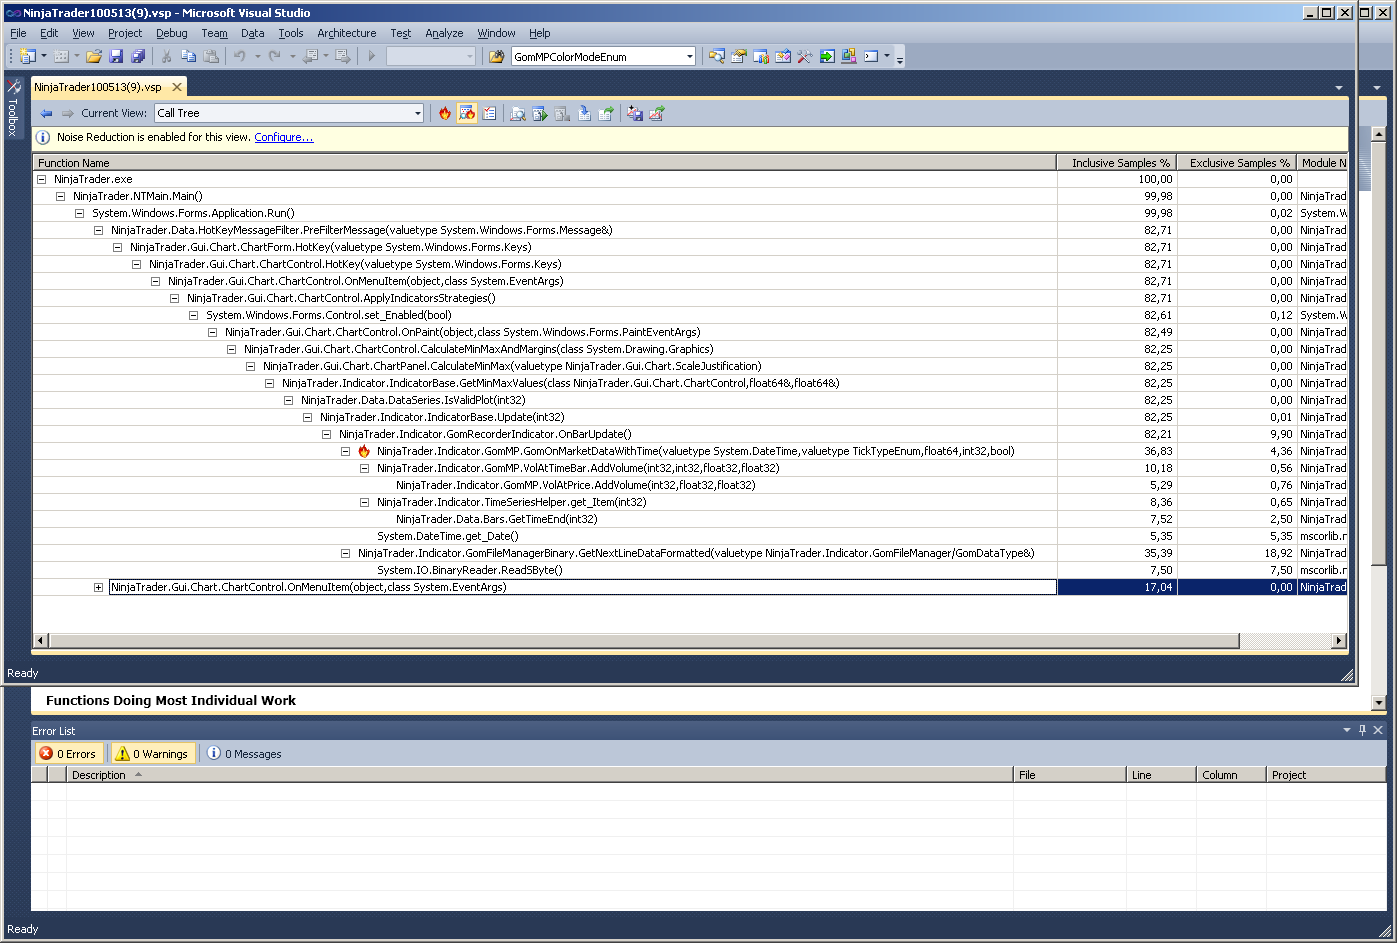Open the Architecture menu
1397x943 pixels.
coord(347,33)
